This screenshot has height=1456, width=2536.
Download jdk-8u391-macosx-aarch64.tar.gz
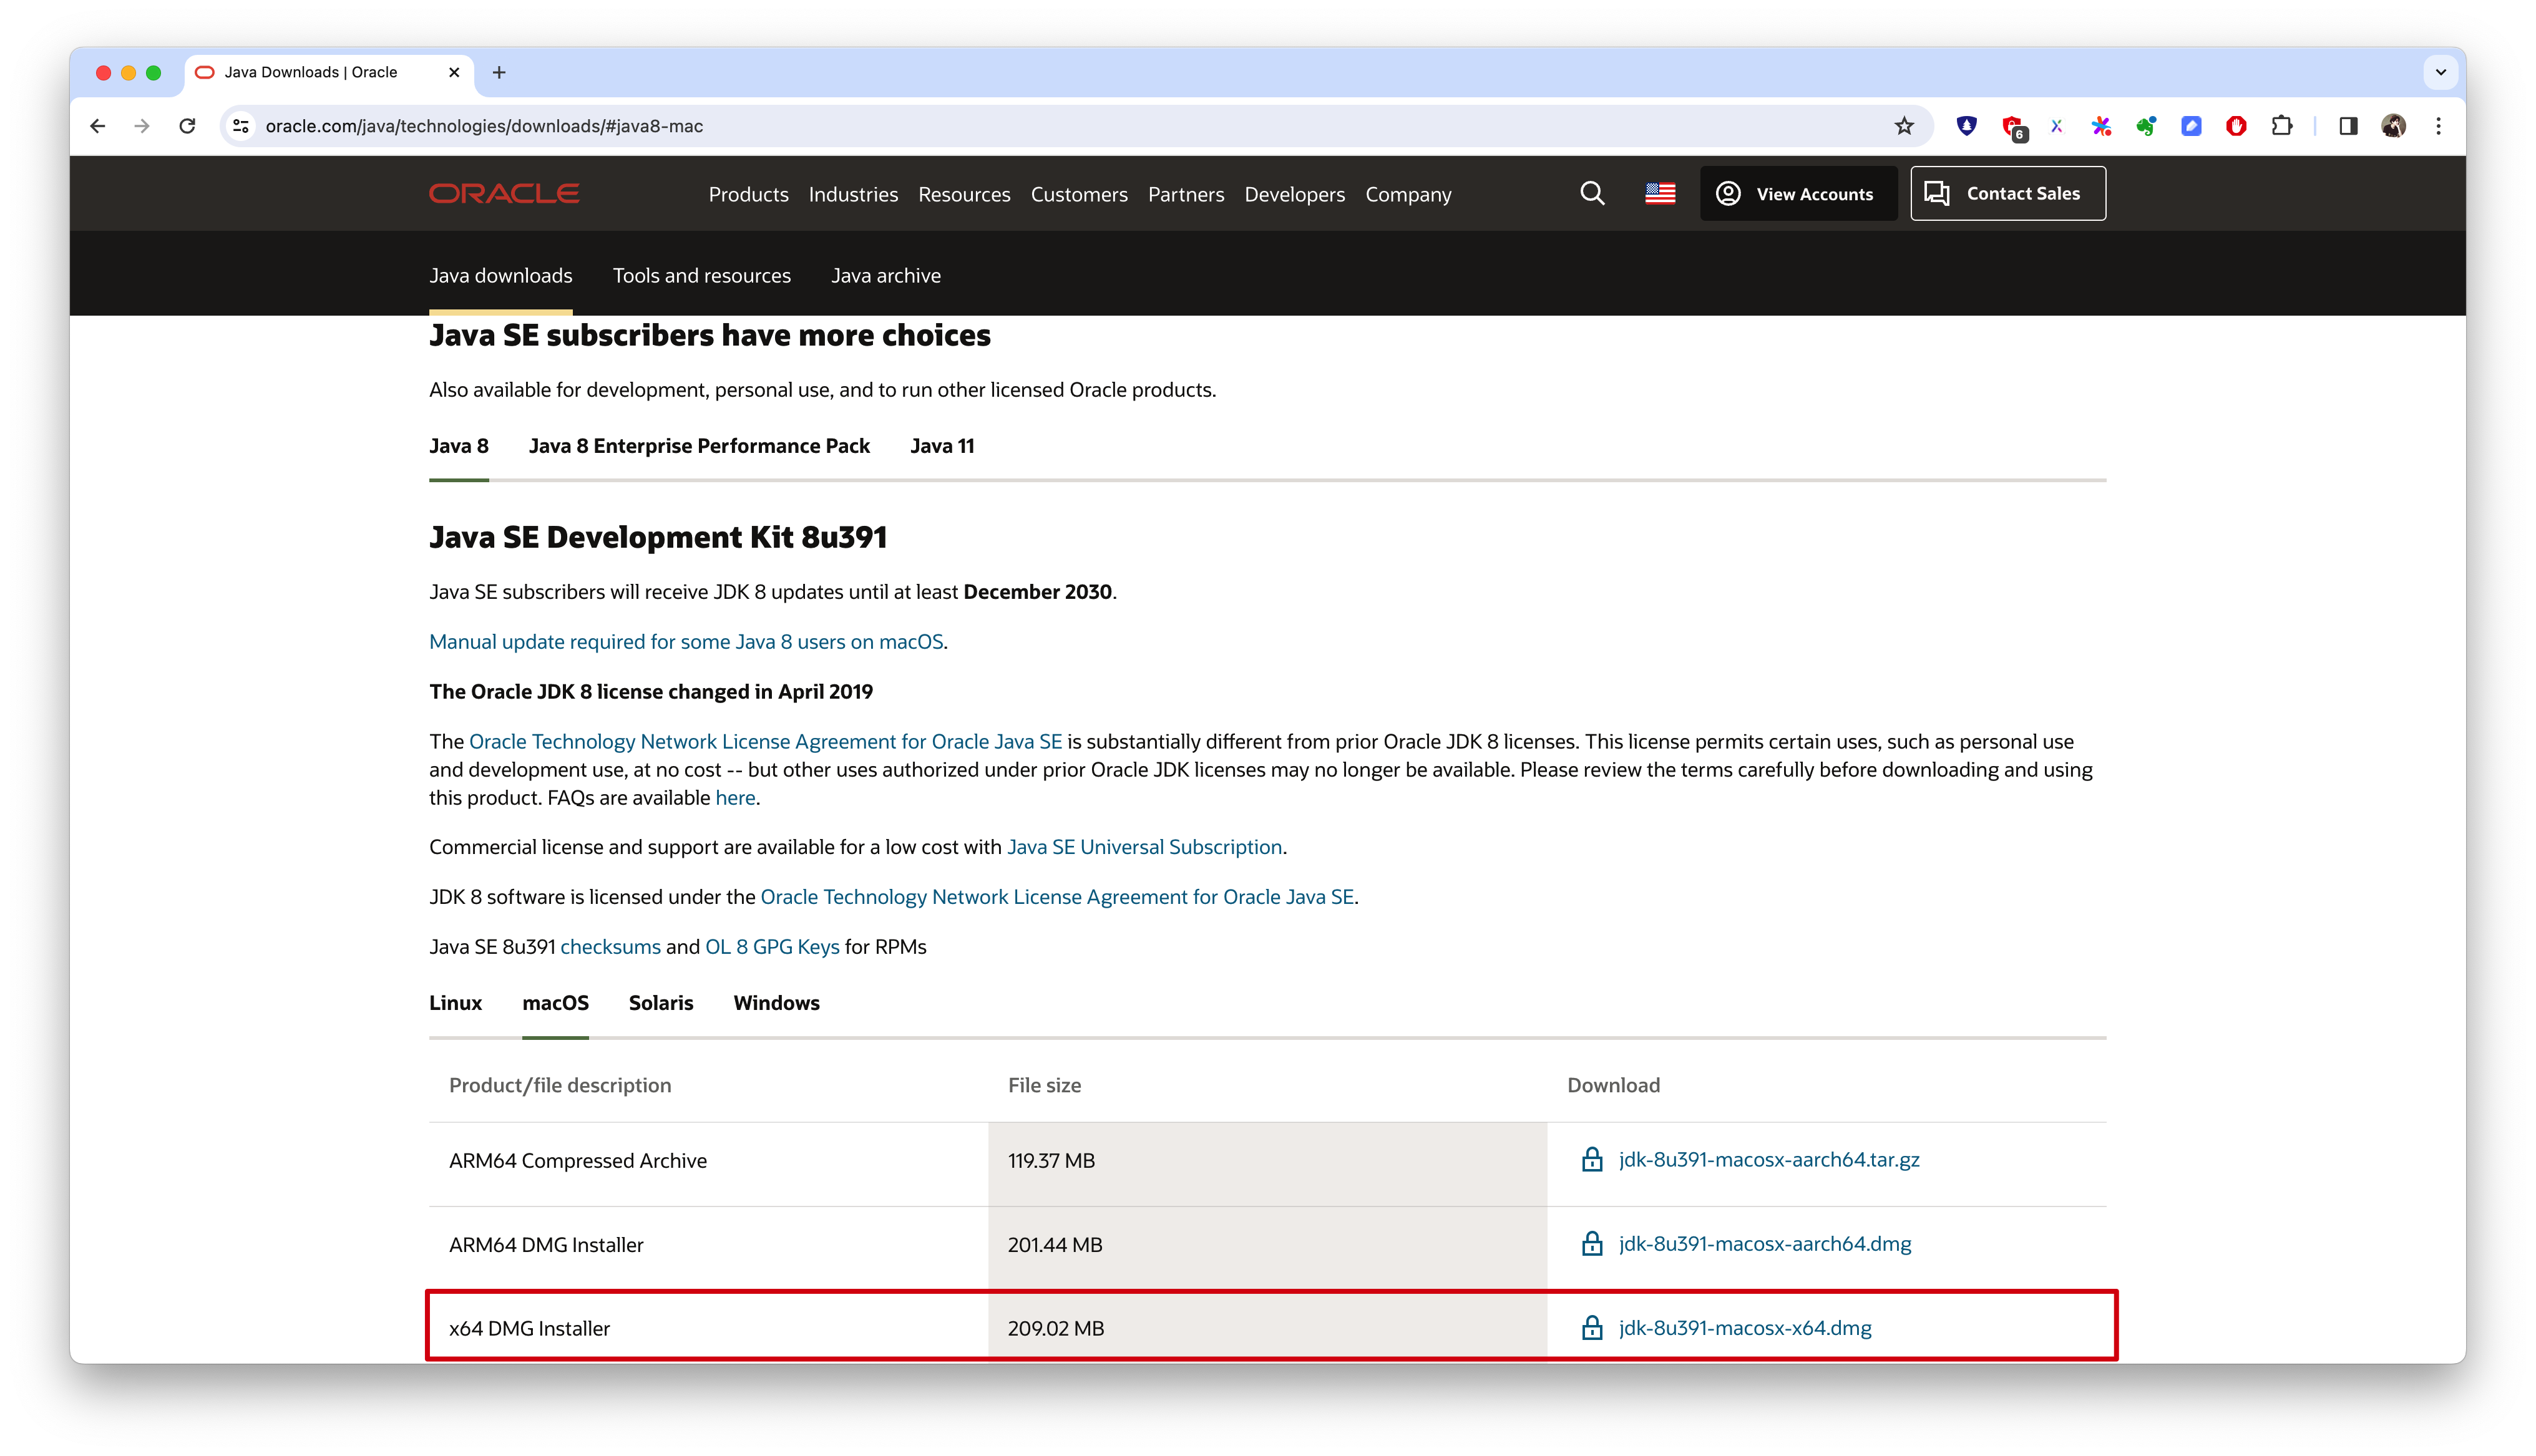pos(1768,1160)
